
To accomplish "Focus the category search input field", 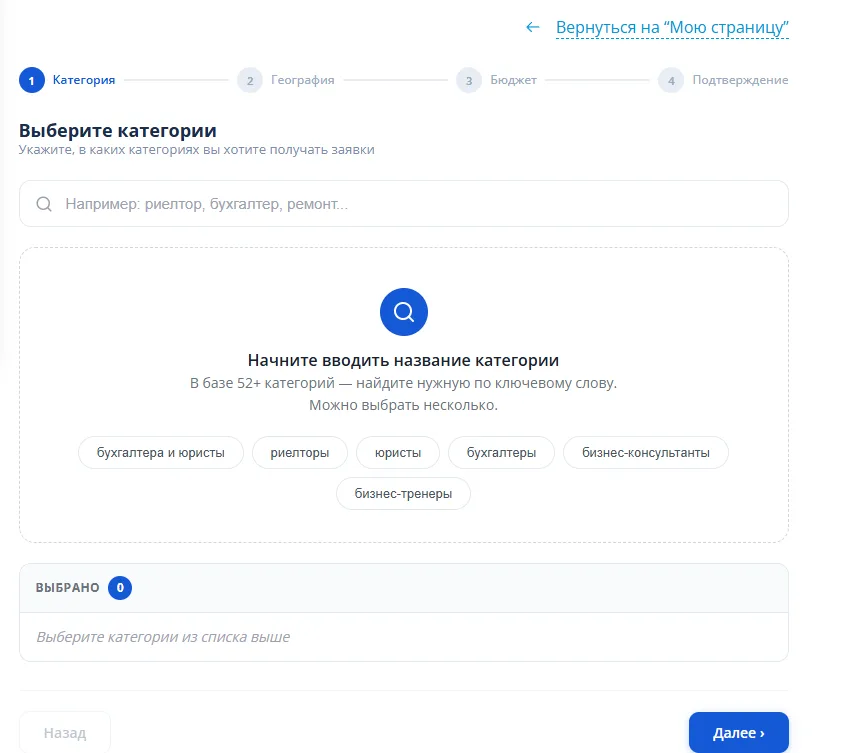I will (x=404, y=204).
